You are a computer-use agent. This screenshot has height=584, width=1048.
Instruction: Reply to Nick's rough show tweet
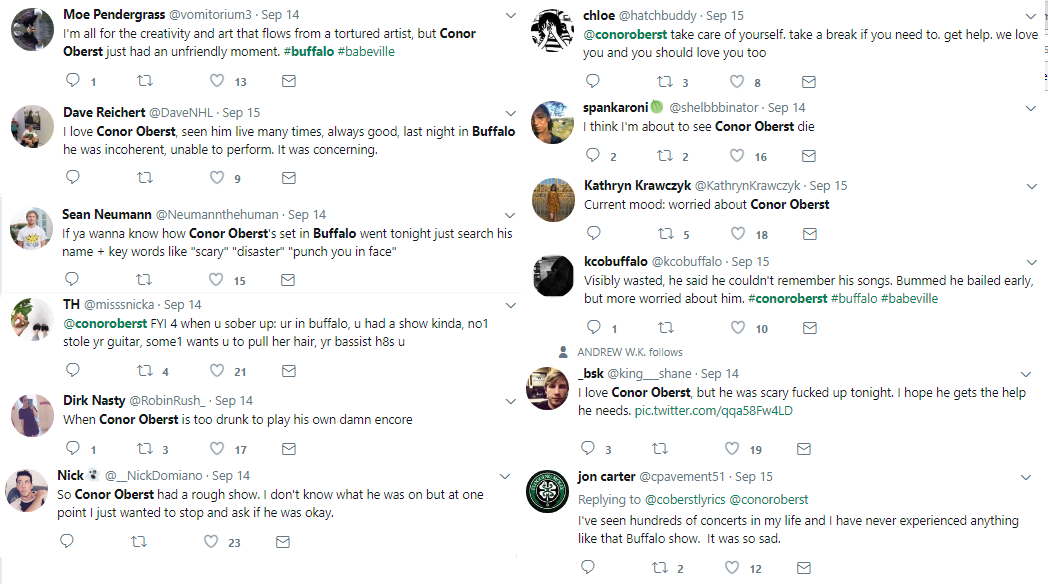pyautogui.click(x=68, y=542)
